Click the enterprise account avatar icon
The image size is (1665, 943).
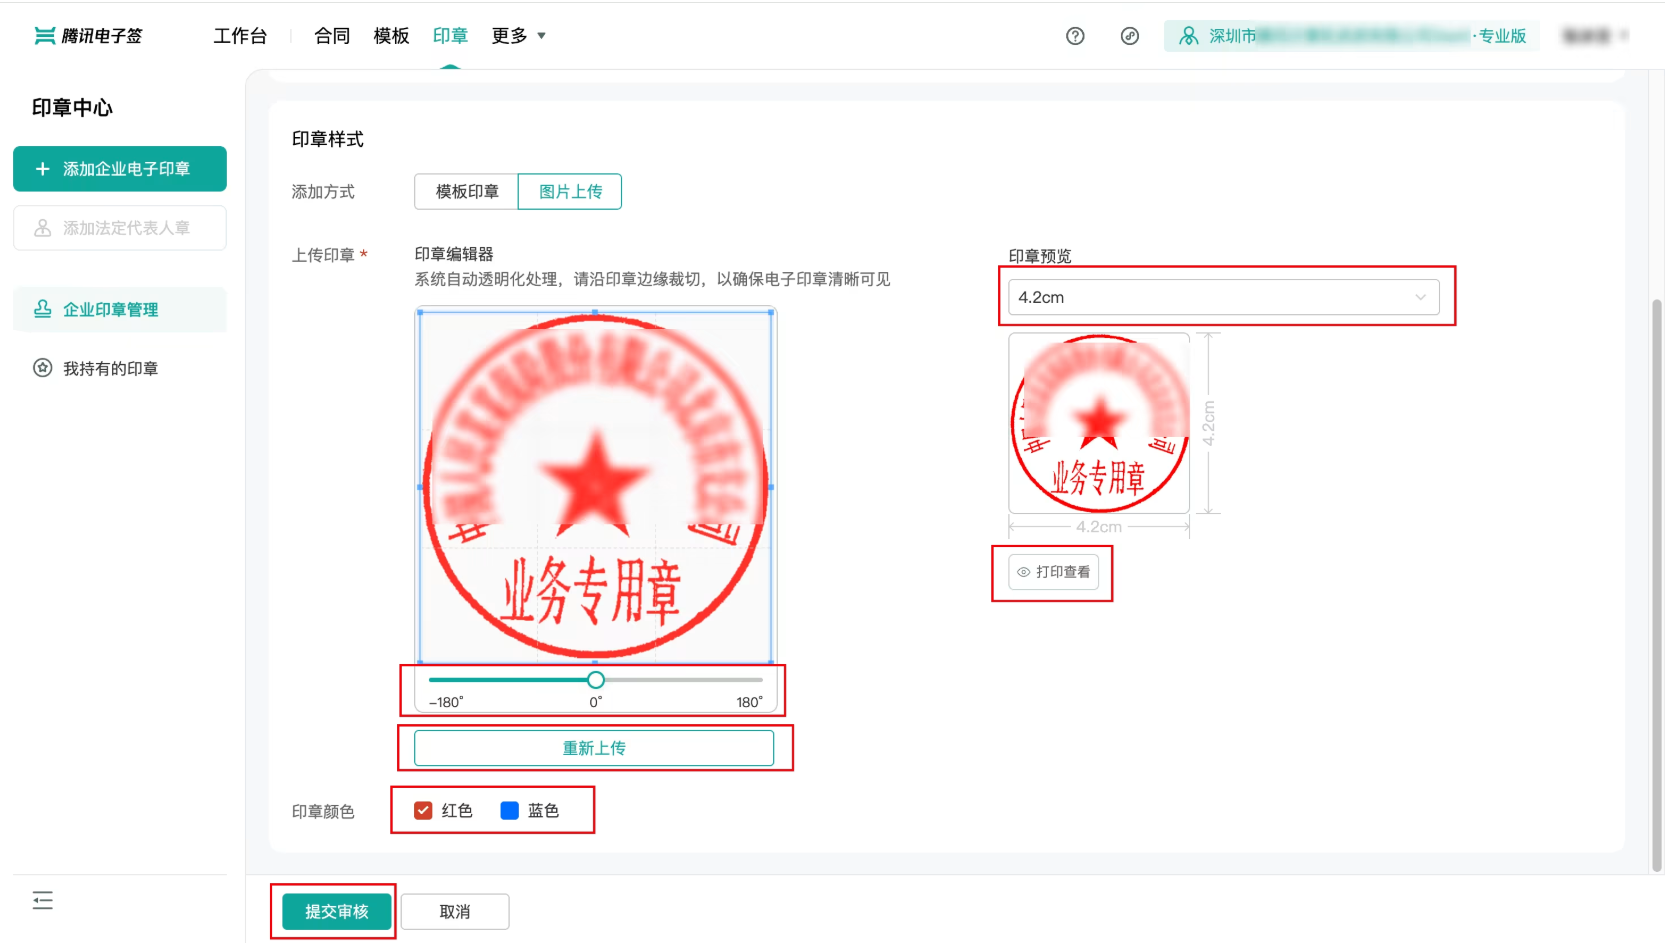click(1188, 36)
